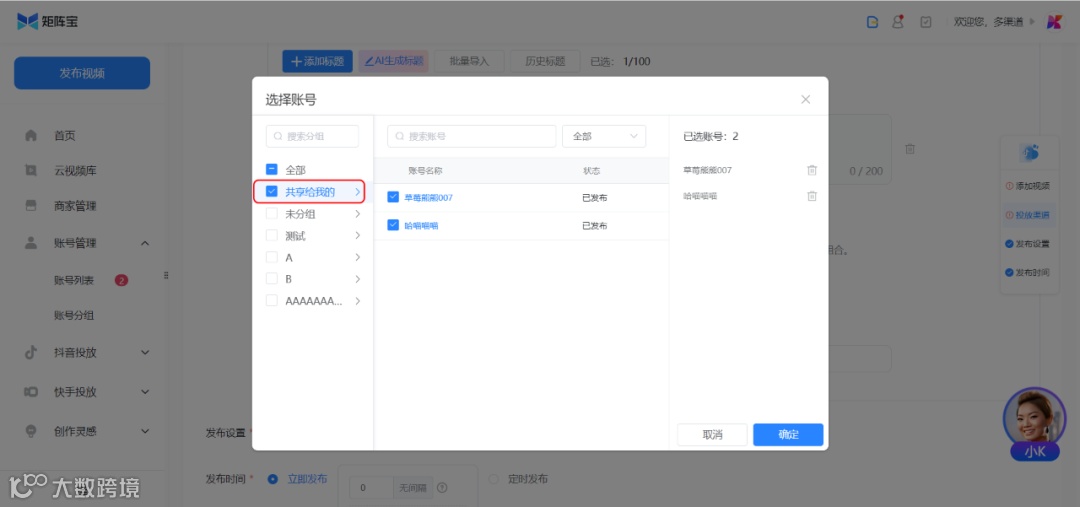Image resolution: width=1080 pixels, height=507 pixels.
Task: Check the 未分组 group checkbox
Action: click(272, 214)
